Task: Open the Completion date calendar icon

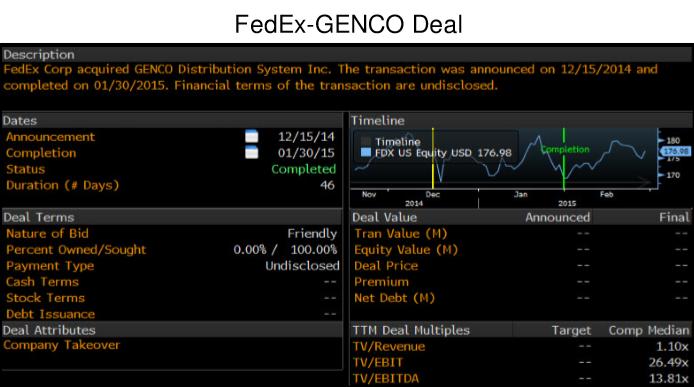Action: coord(251,153)
